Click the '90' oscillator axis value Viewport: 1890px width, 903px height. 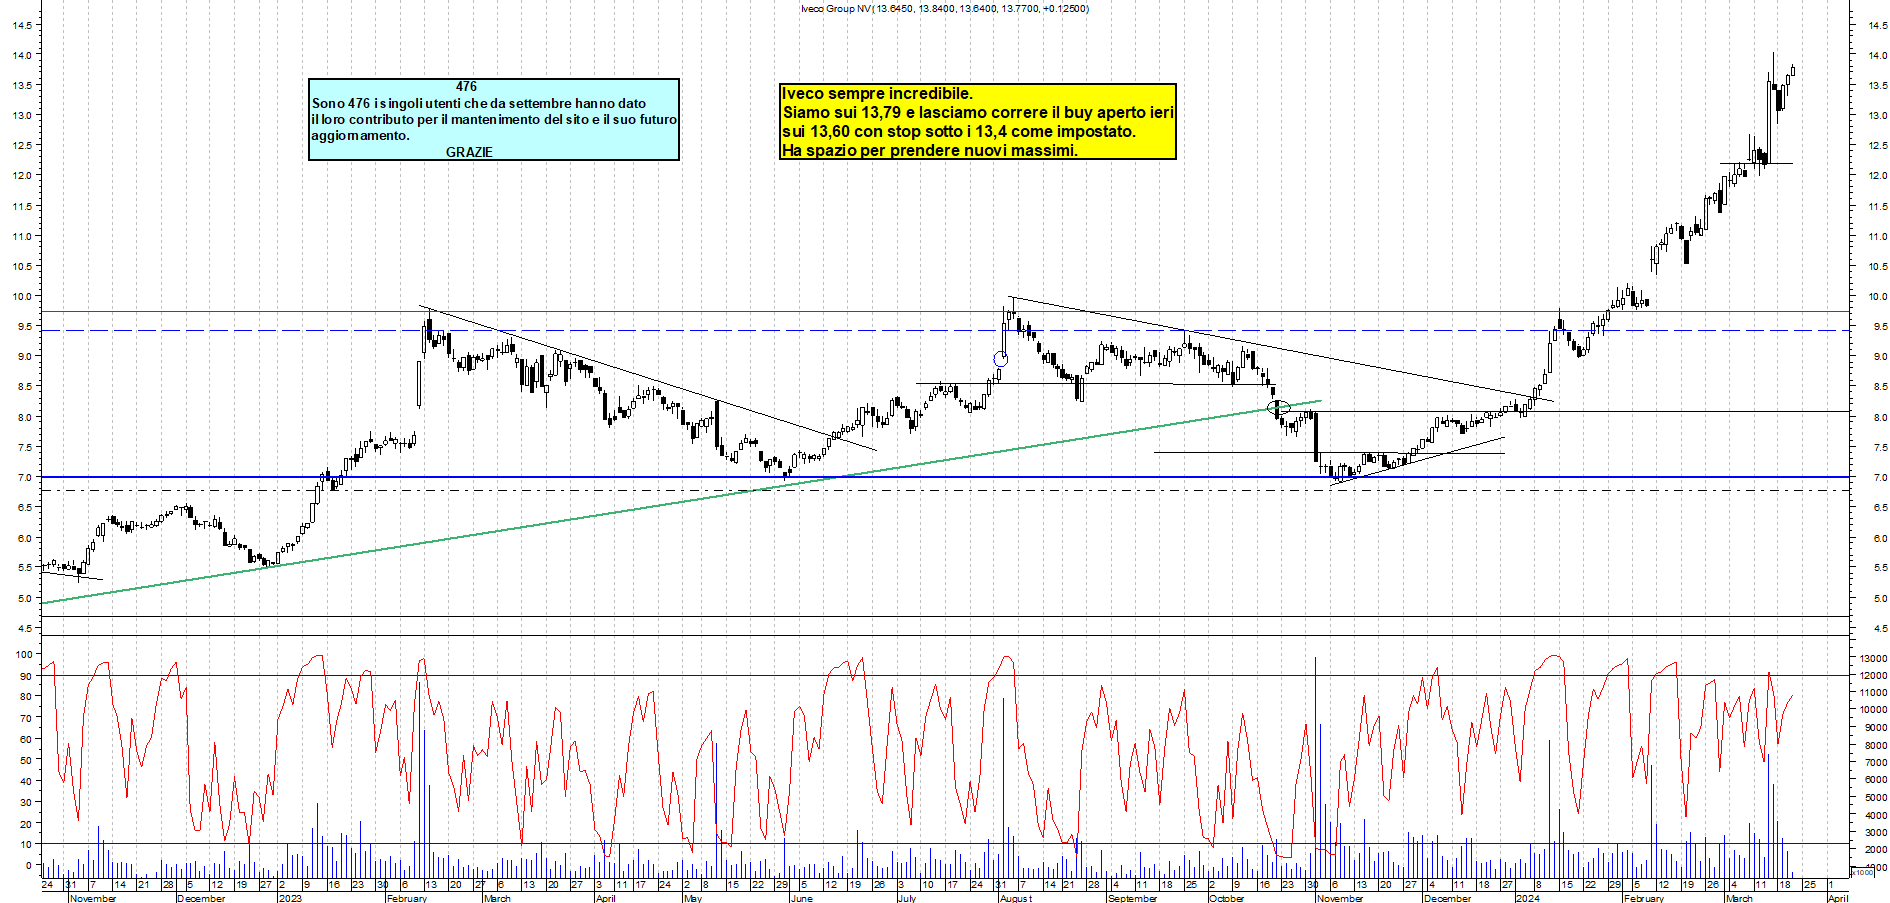(25, 676)
